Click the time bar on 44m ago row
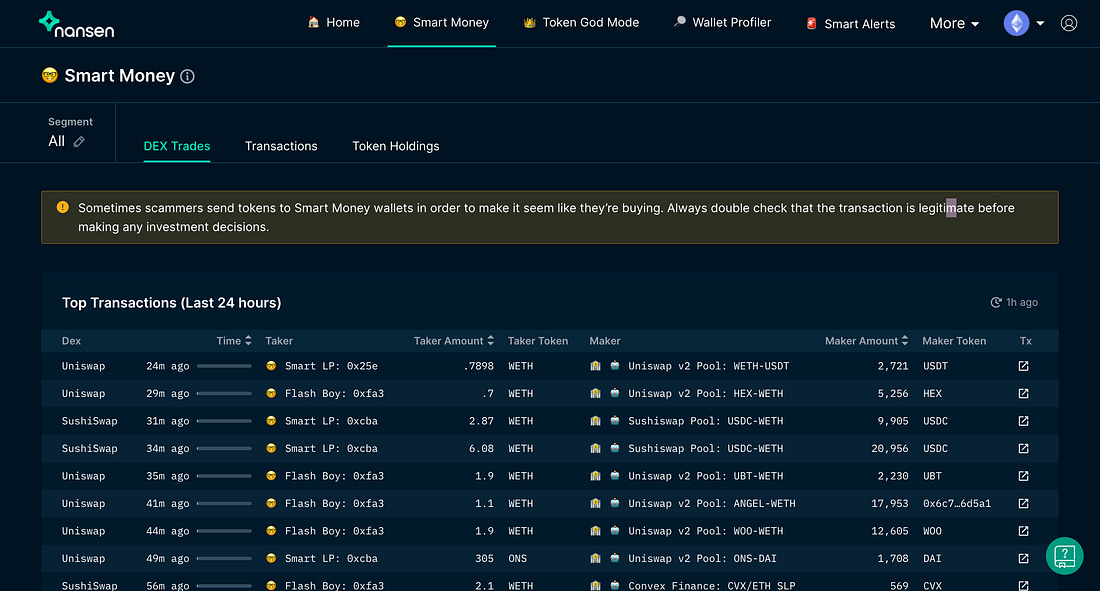This screenshot has width=1100, height=591. click(224, 531)
